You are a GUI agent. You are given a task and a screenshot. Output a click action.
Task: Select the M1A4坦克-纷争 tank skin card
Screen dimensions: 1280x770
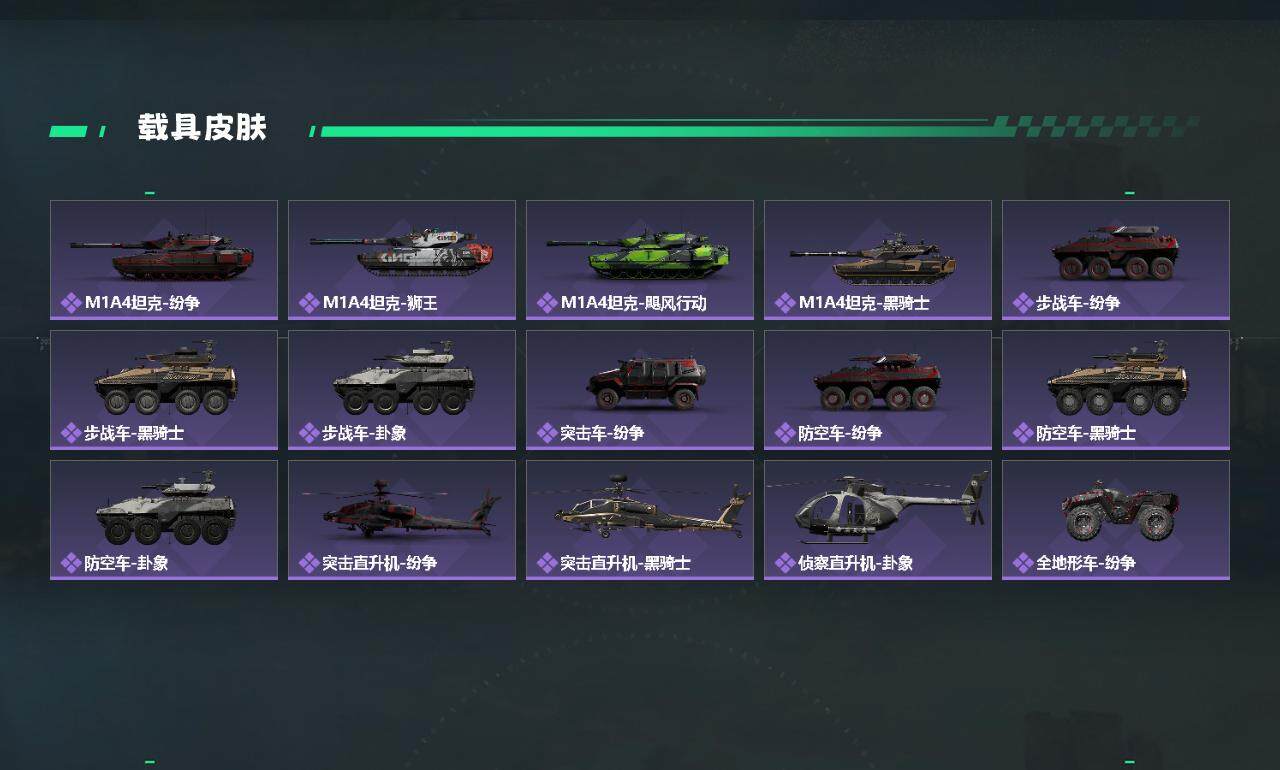(x=164, y=260)
